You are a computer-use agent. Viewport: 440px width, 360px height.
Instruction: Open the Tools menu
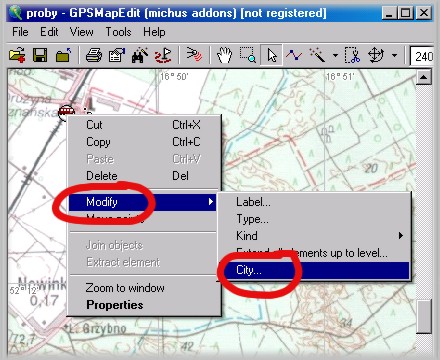coord(118,32)
